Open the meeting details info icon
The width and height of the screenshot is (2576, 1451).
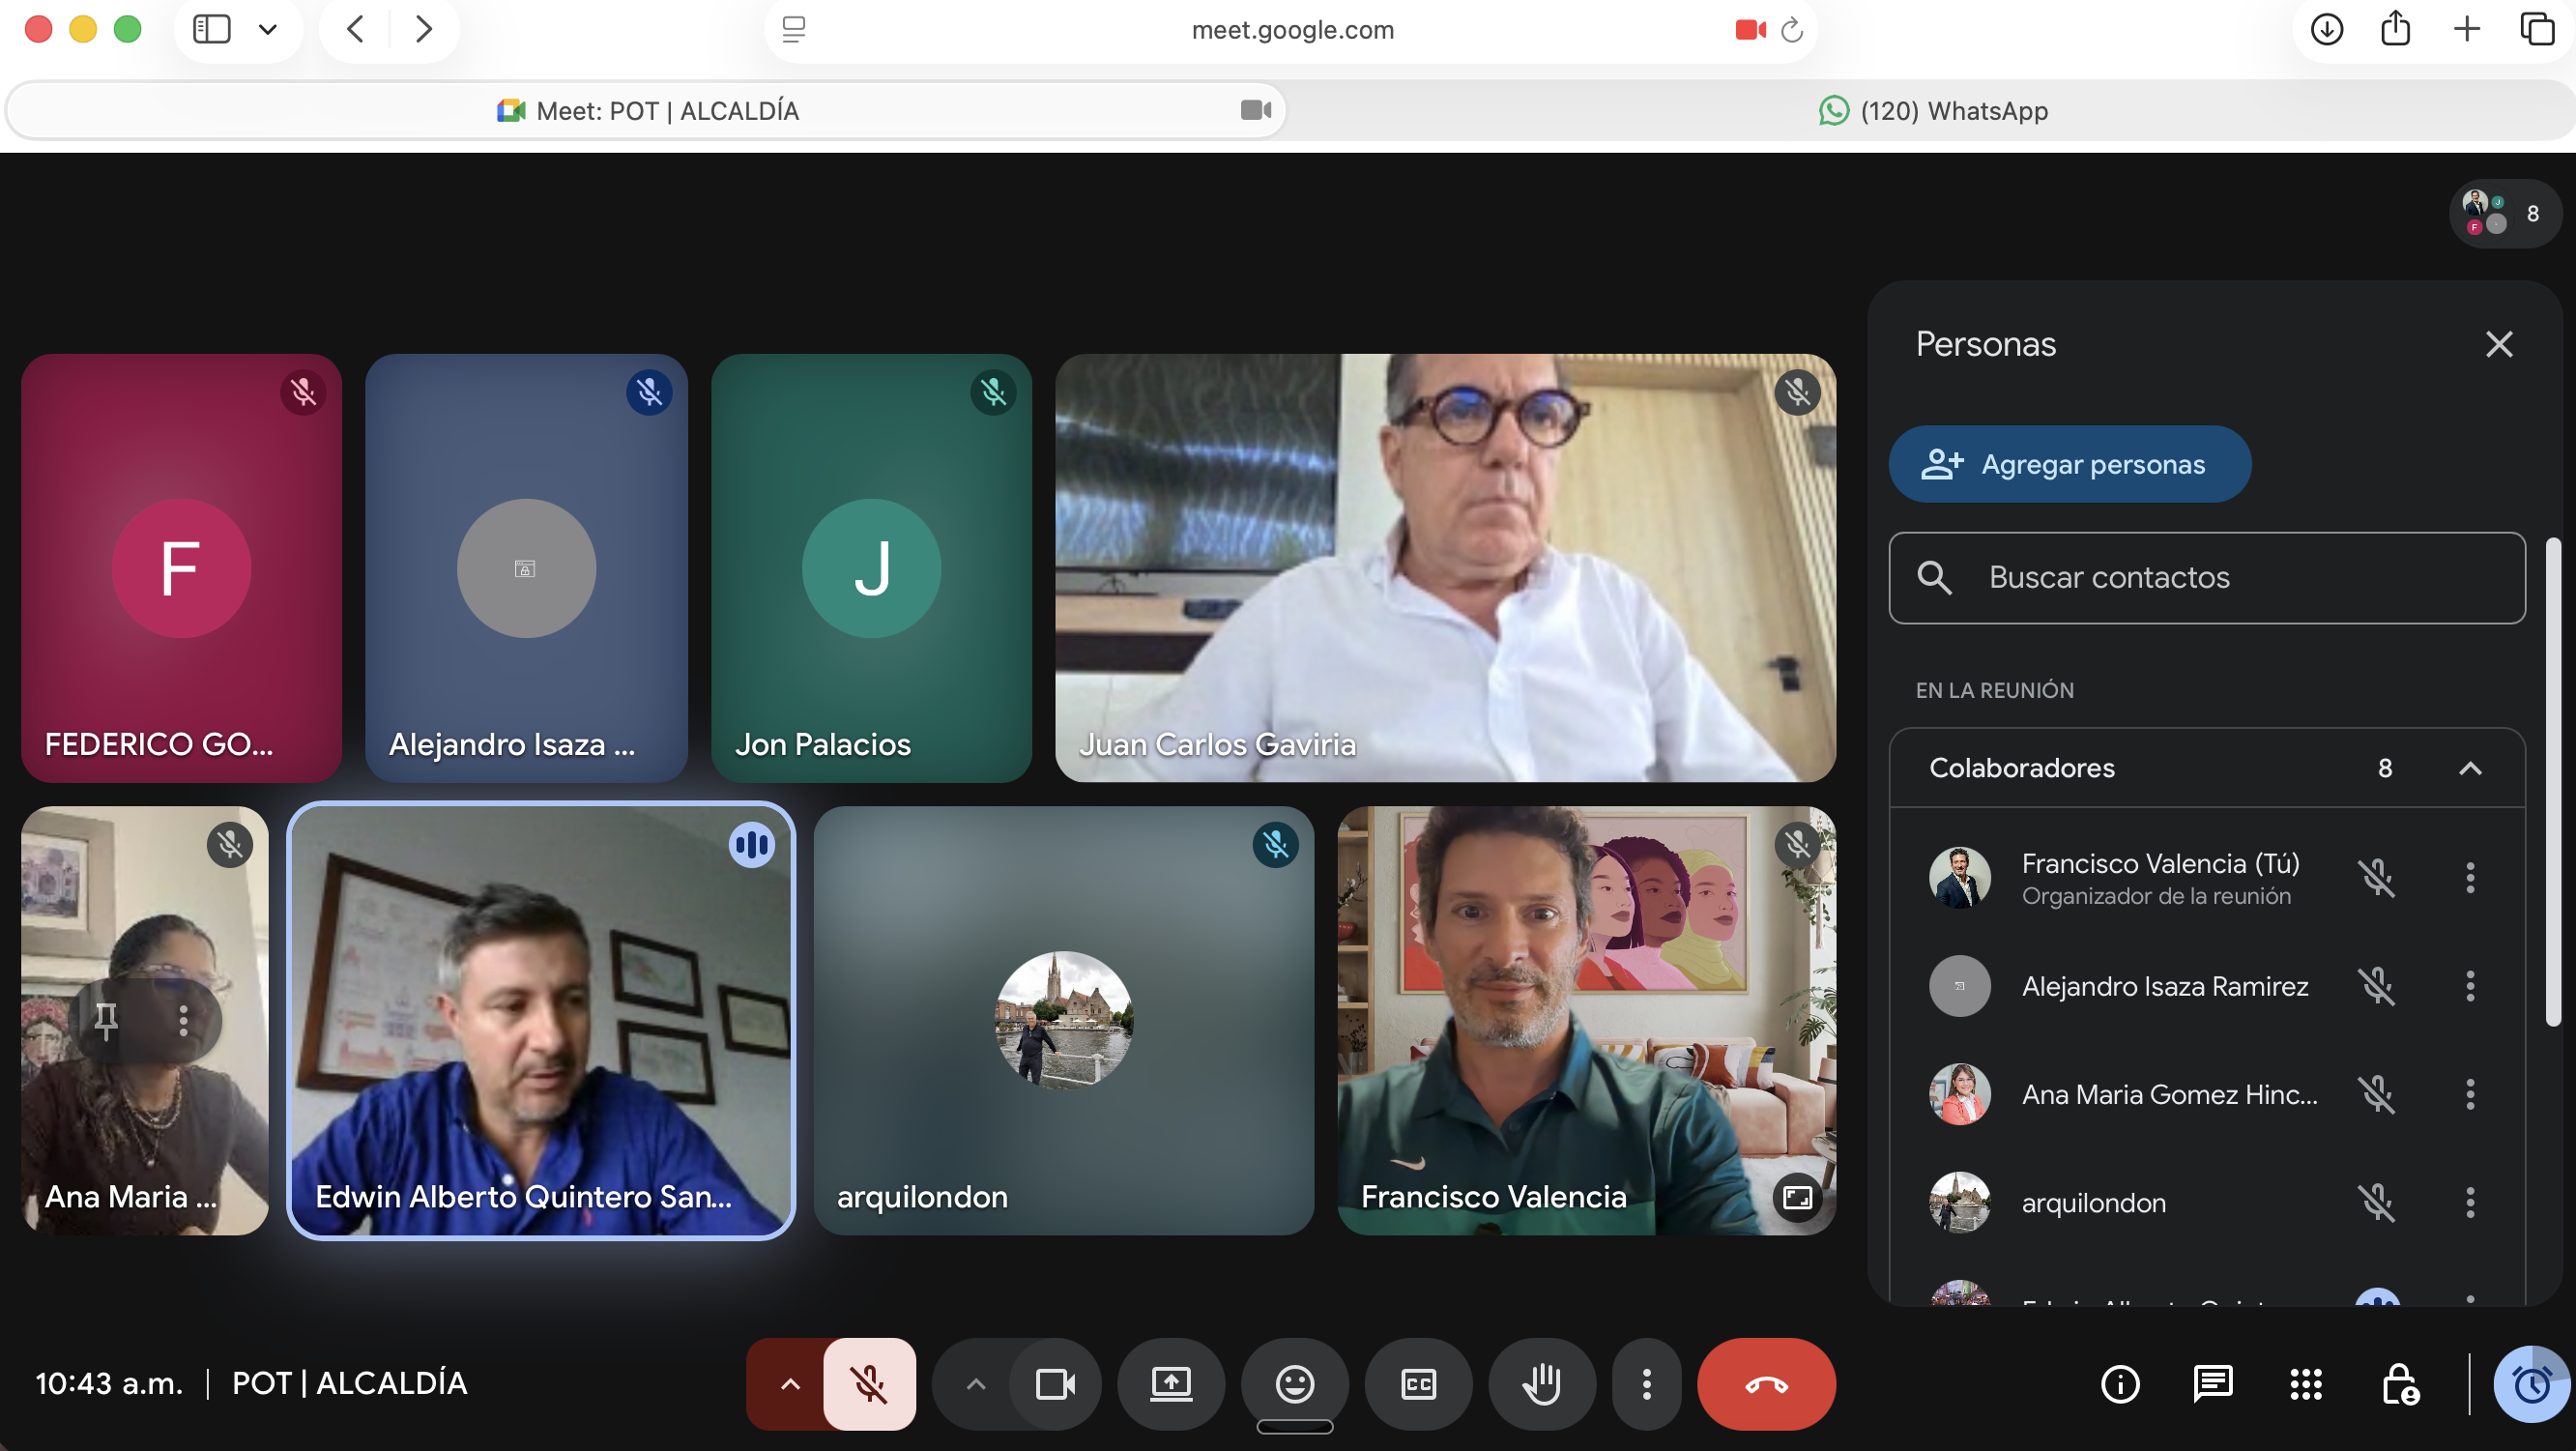pyautogui.click(x=2120, y=1384)
